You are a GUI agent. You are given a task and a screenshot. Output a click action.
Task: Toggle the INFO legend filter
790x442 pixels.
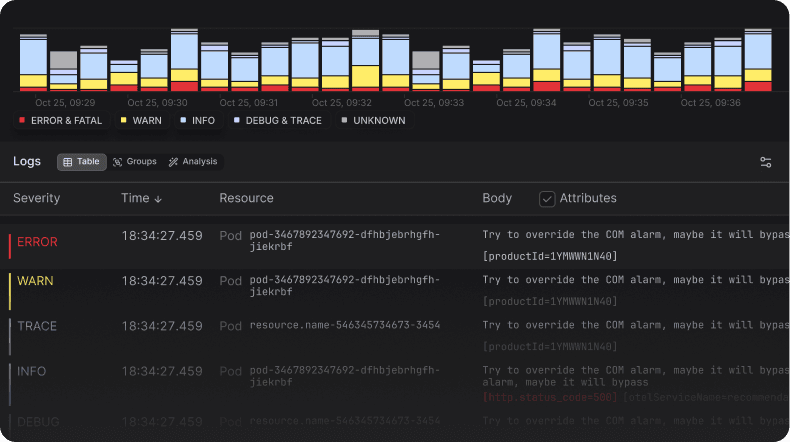point(198,120)
